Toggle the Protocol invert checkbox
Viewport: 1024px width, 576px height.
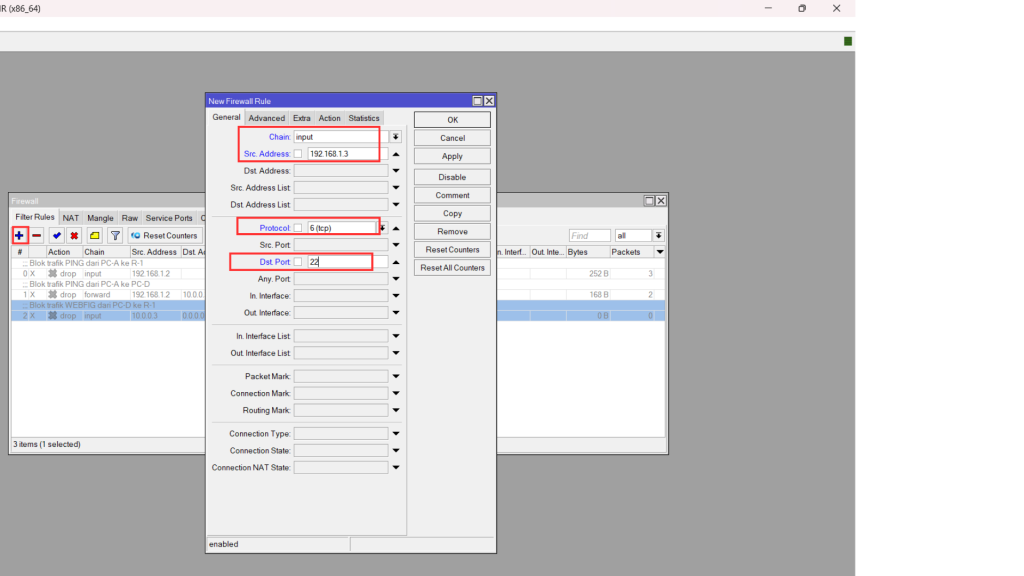click(298, 228)
